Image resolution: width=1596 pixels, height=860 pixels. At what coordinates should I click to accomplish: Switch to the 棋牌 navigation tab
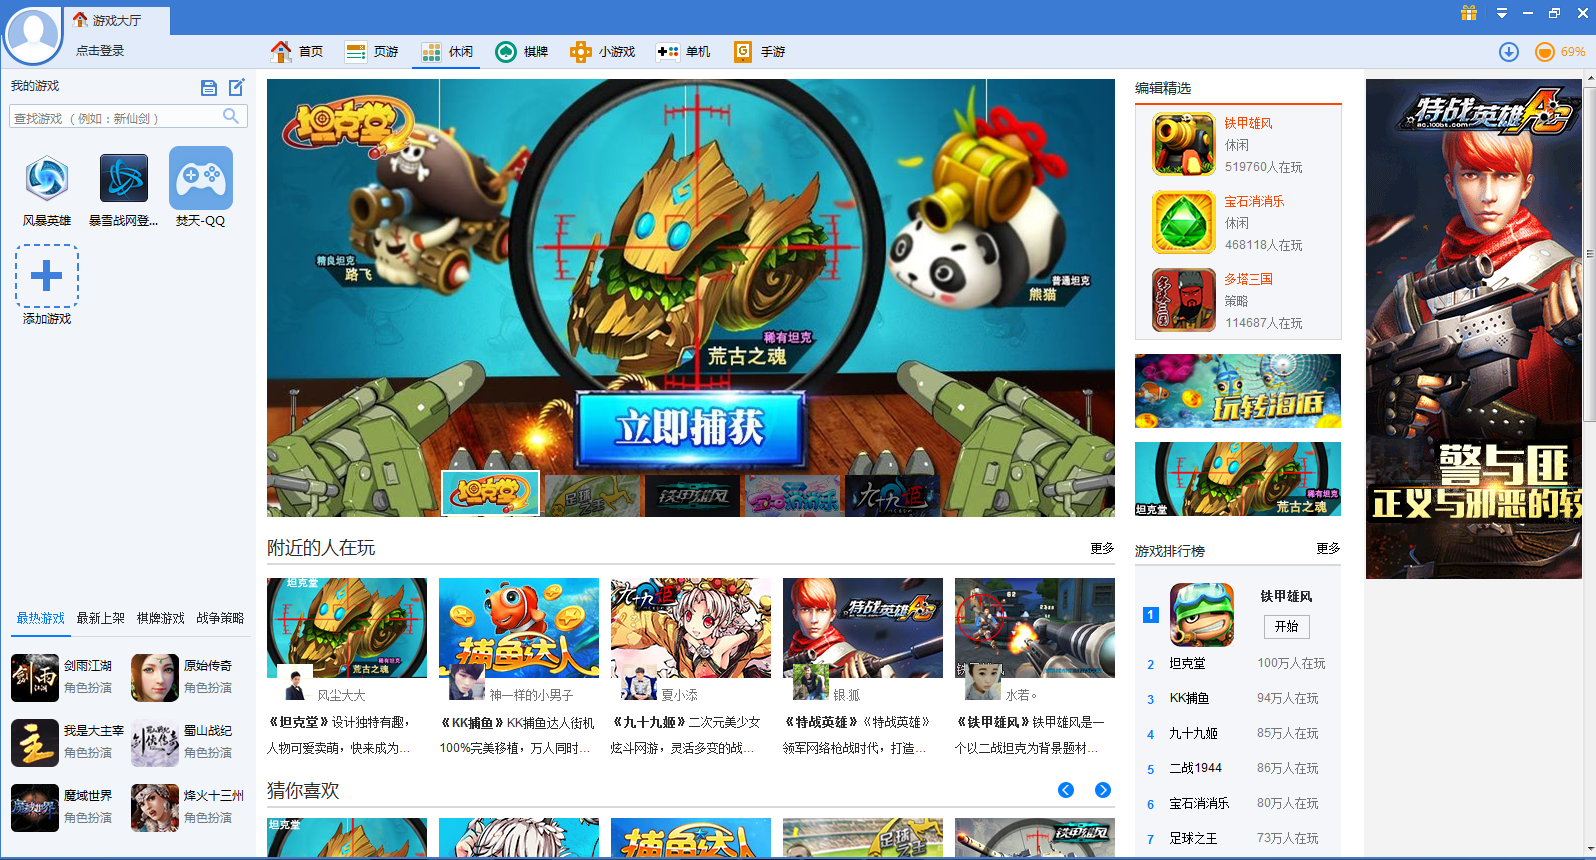pos(522,52)
